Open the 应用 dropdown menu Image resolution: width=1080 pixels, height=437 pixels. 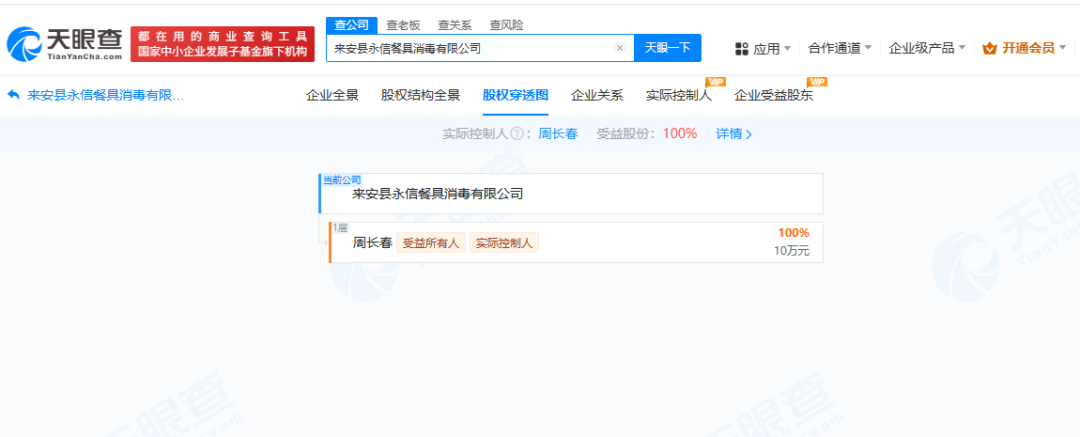click(763, 48)
